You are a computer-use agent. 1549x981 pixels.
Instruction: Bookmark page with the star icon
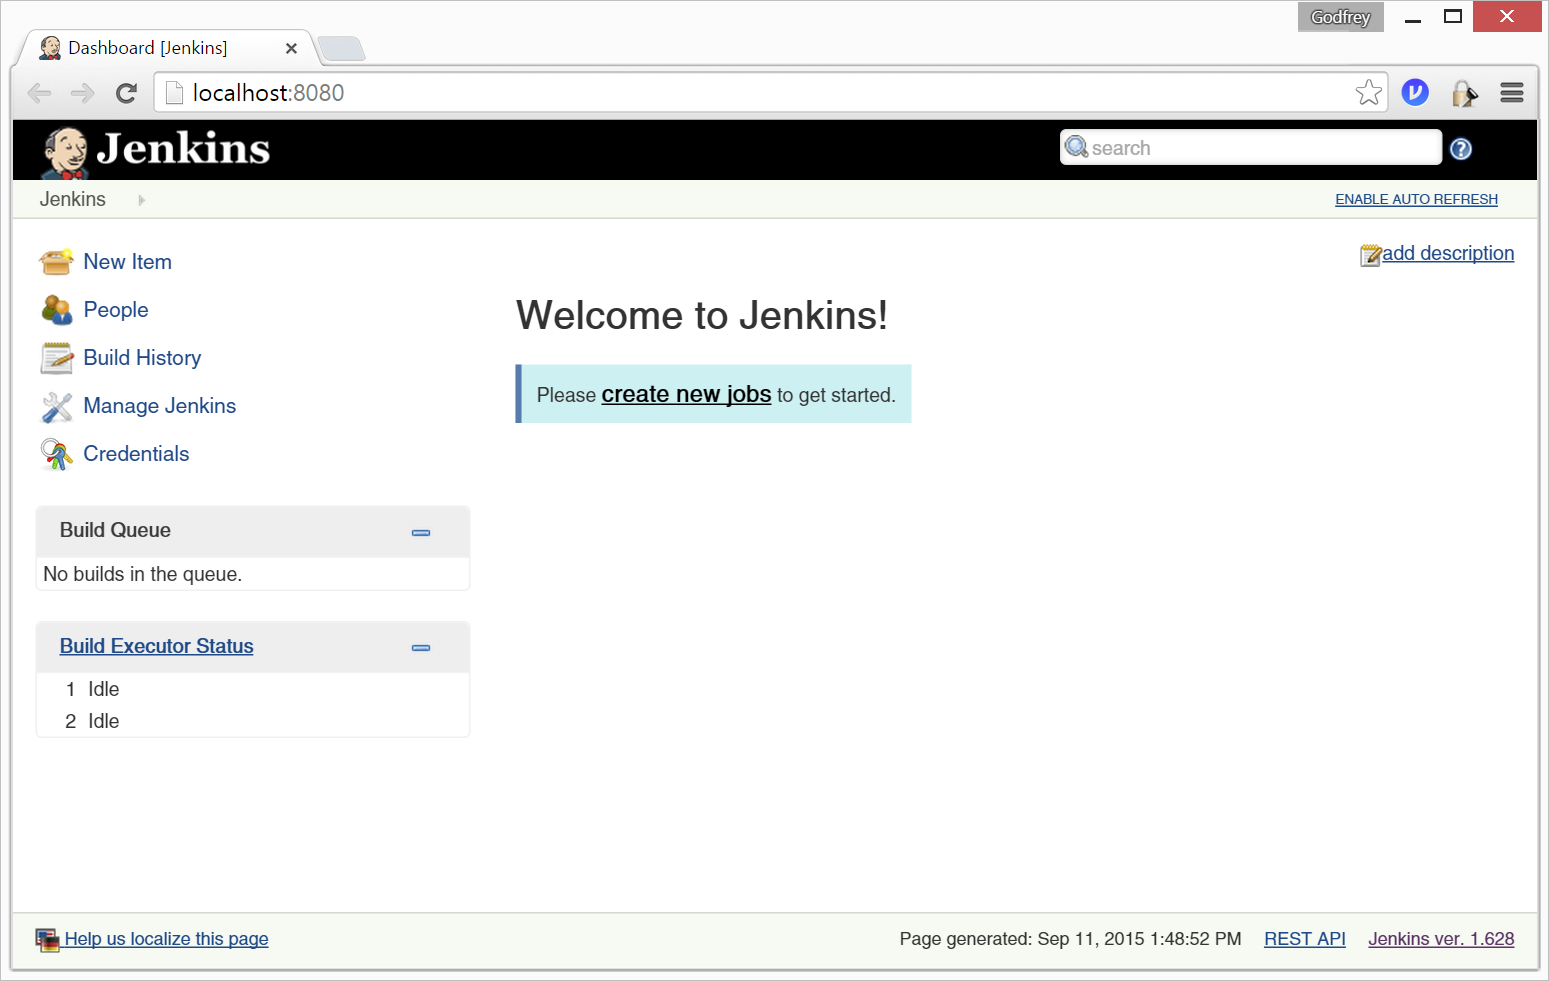tap(1369, 93)
